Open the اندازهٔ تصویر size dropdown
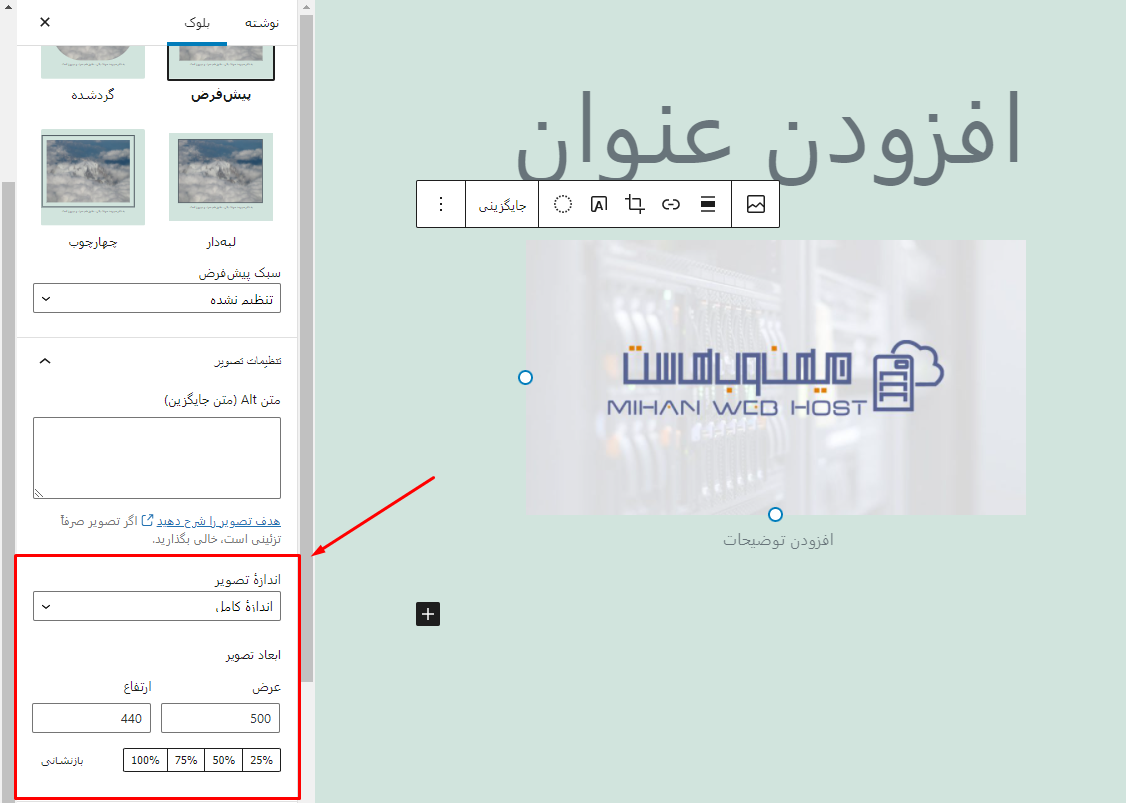Viewport: 1126px width, 803px height. pyautogui.click(x=157, y=606)
